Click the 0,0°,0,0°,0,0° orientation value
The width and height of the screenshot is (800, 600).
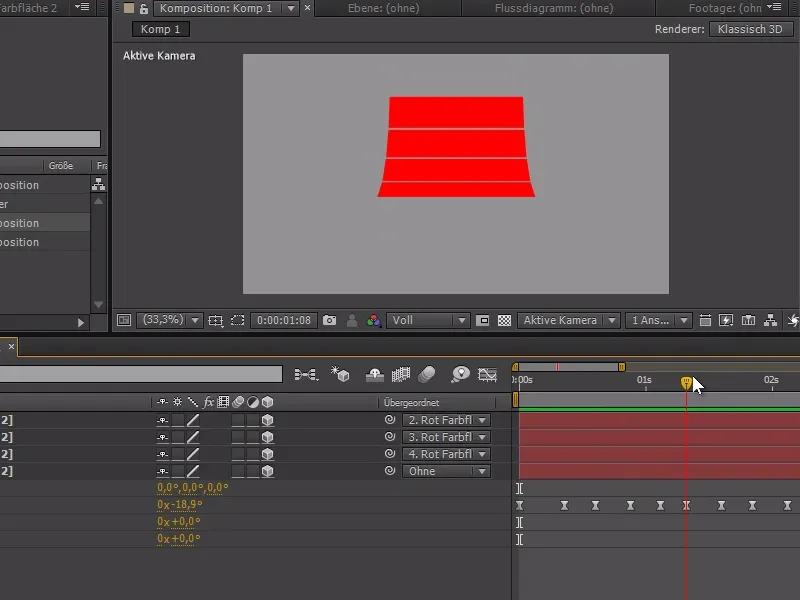tap(192, 487)
